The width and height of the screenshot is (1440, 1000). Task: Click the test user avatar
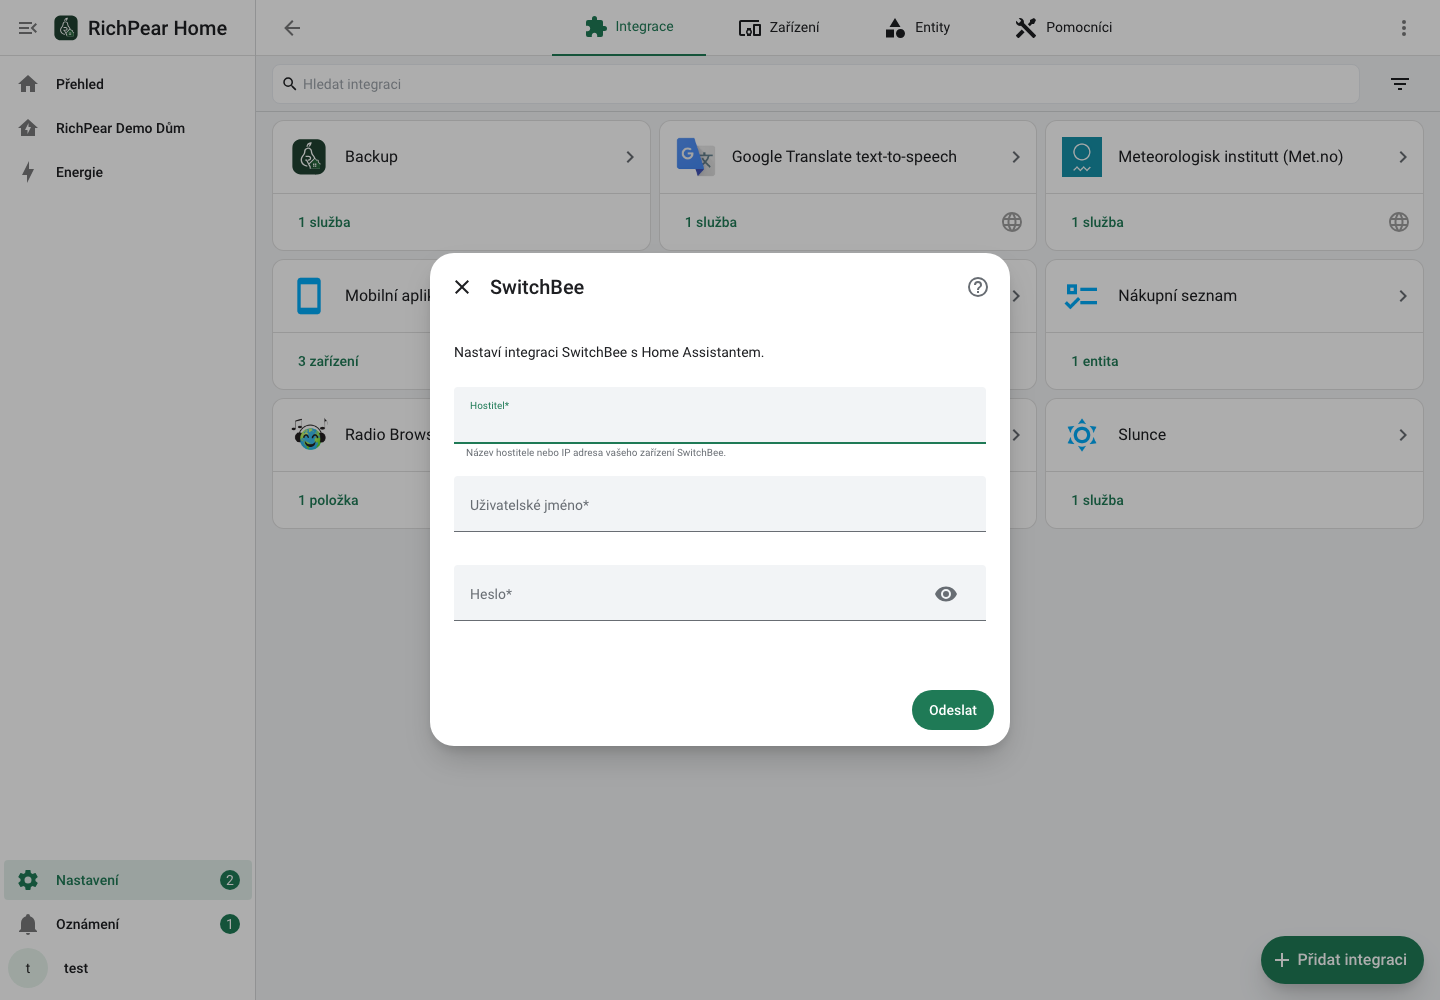pyautogui.click(x=28, y=968)
